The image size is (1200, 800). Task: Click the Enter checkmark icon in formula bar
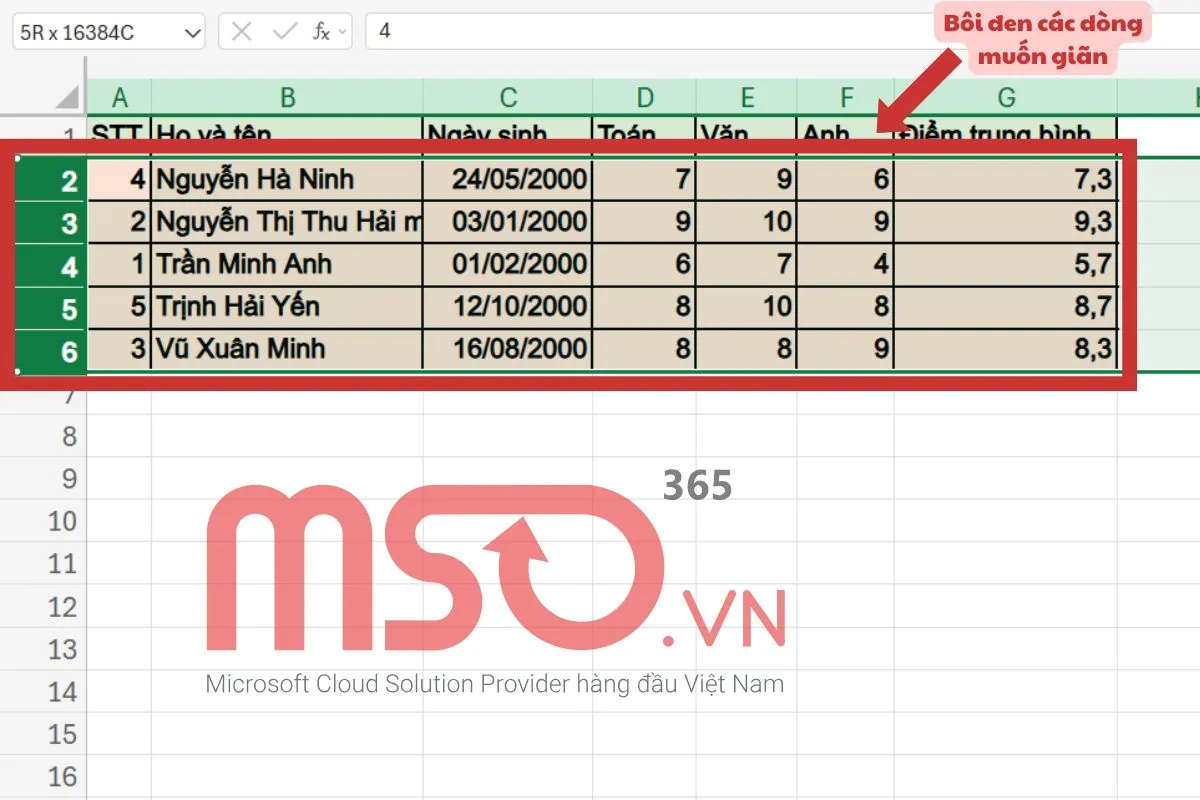click(x=285, y=31)
